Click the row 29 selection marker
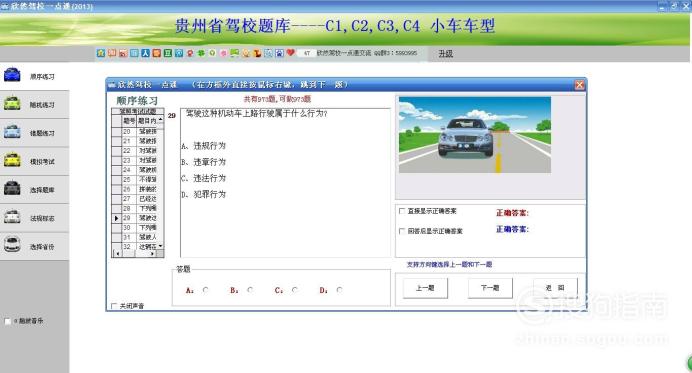This screenshot has width=692, height=373. (x=117, y=218)
